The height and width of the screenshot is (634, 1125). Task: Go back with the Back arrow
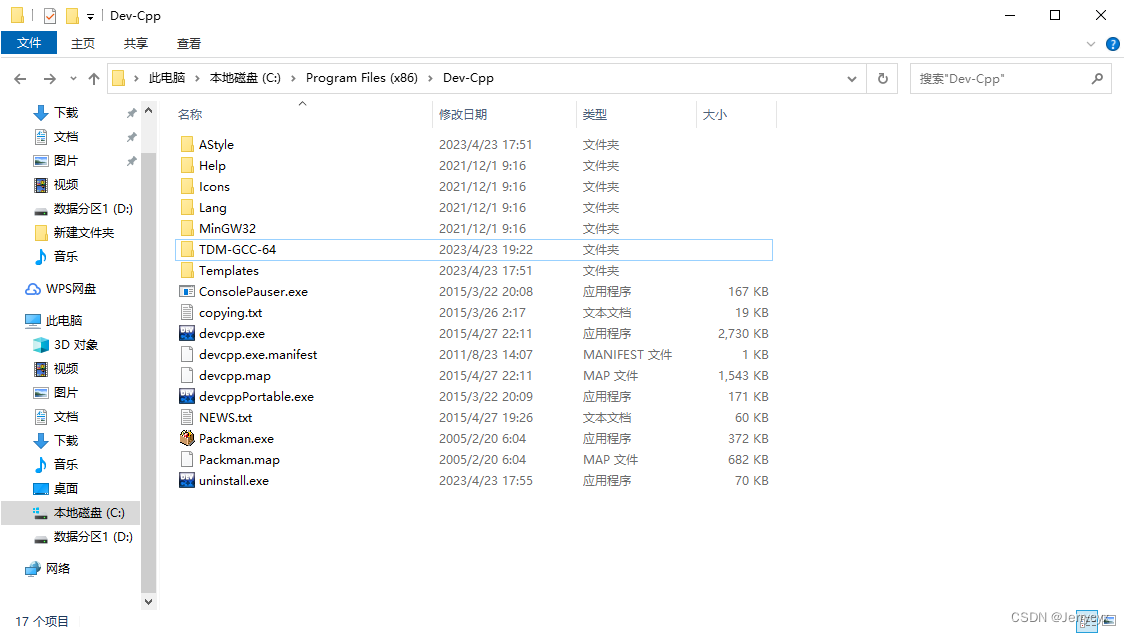(x=20, y=79)
